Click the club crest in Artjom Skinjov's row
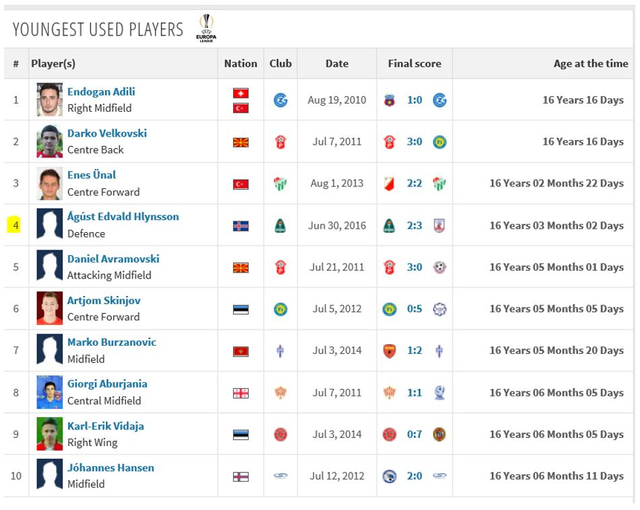Viewport: 640px width, 510px height. pyautogui.click(x=281, y=309)
